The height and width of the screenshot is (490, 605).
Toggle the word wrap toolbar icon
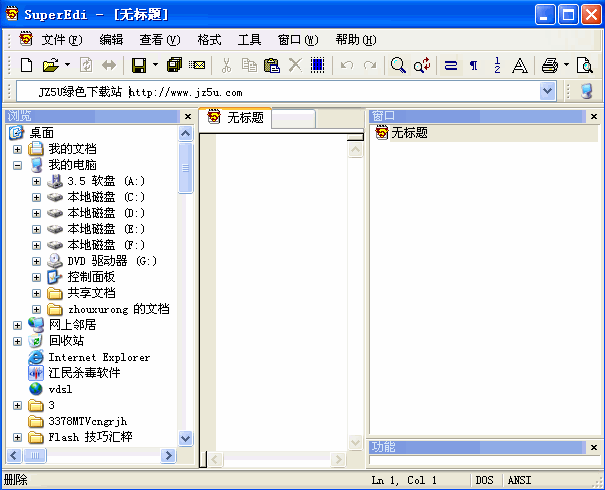451,65
